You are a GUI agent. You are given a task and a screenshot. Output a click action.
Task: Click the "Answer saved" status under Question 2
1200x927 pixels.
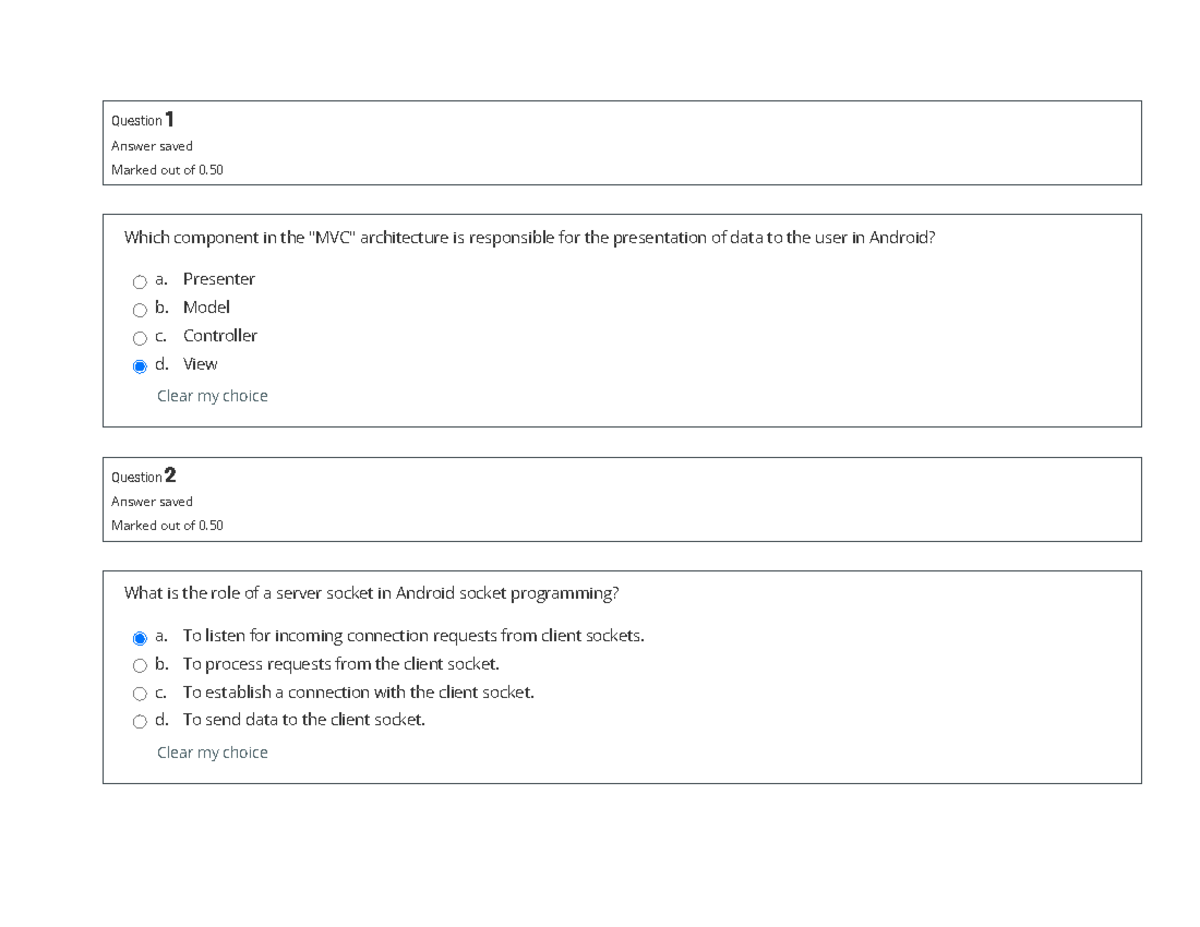coord(150,501)
